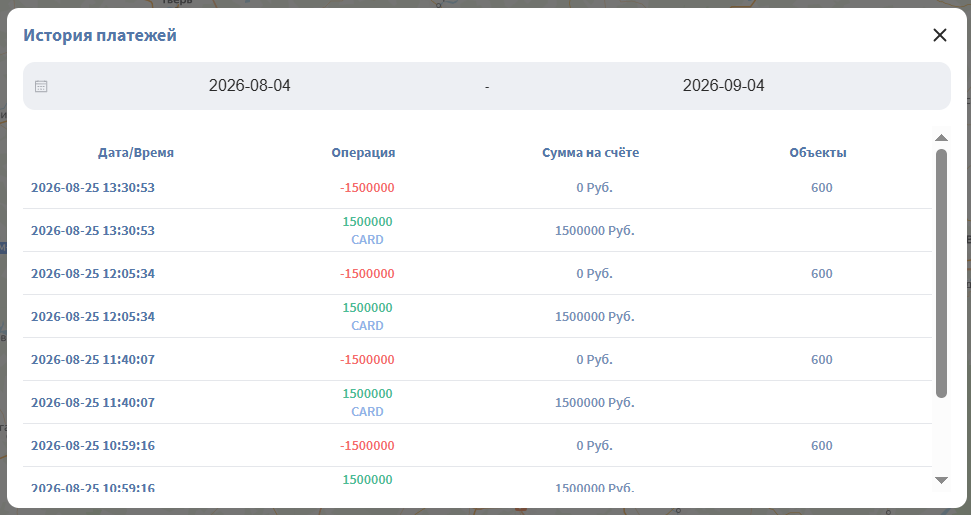Click 600 objects in the 12:05:34 row
Viewport: 971px width, 515px height.
tap(822, 274)
